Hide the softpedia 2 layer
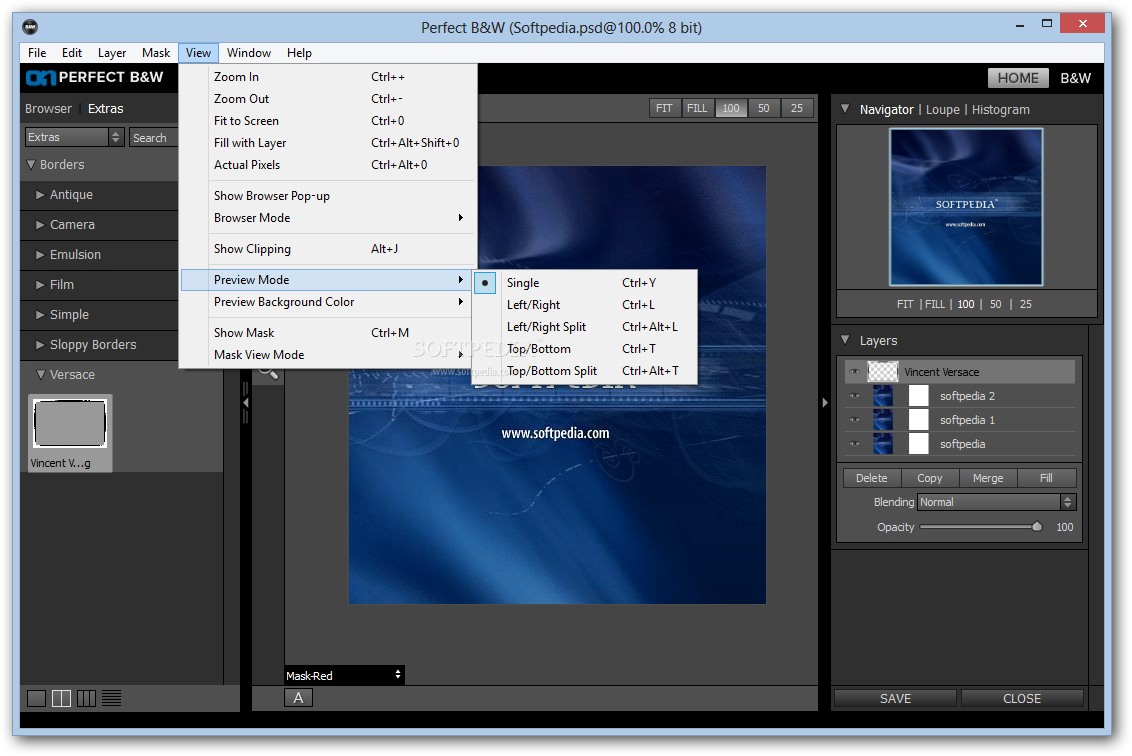This screenshot has width=1132, height=756. point(855,396)
